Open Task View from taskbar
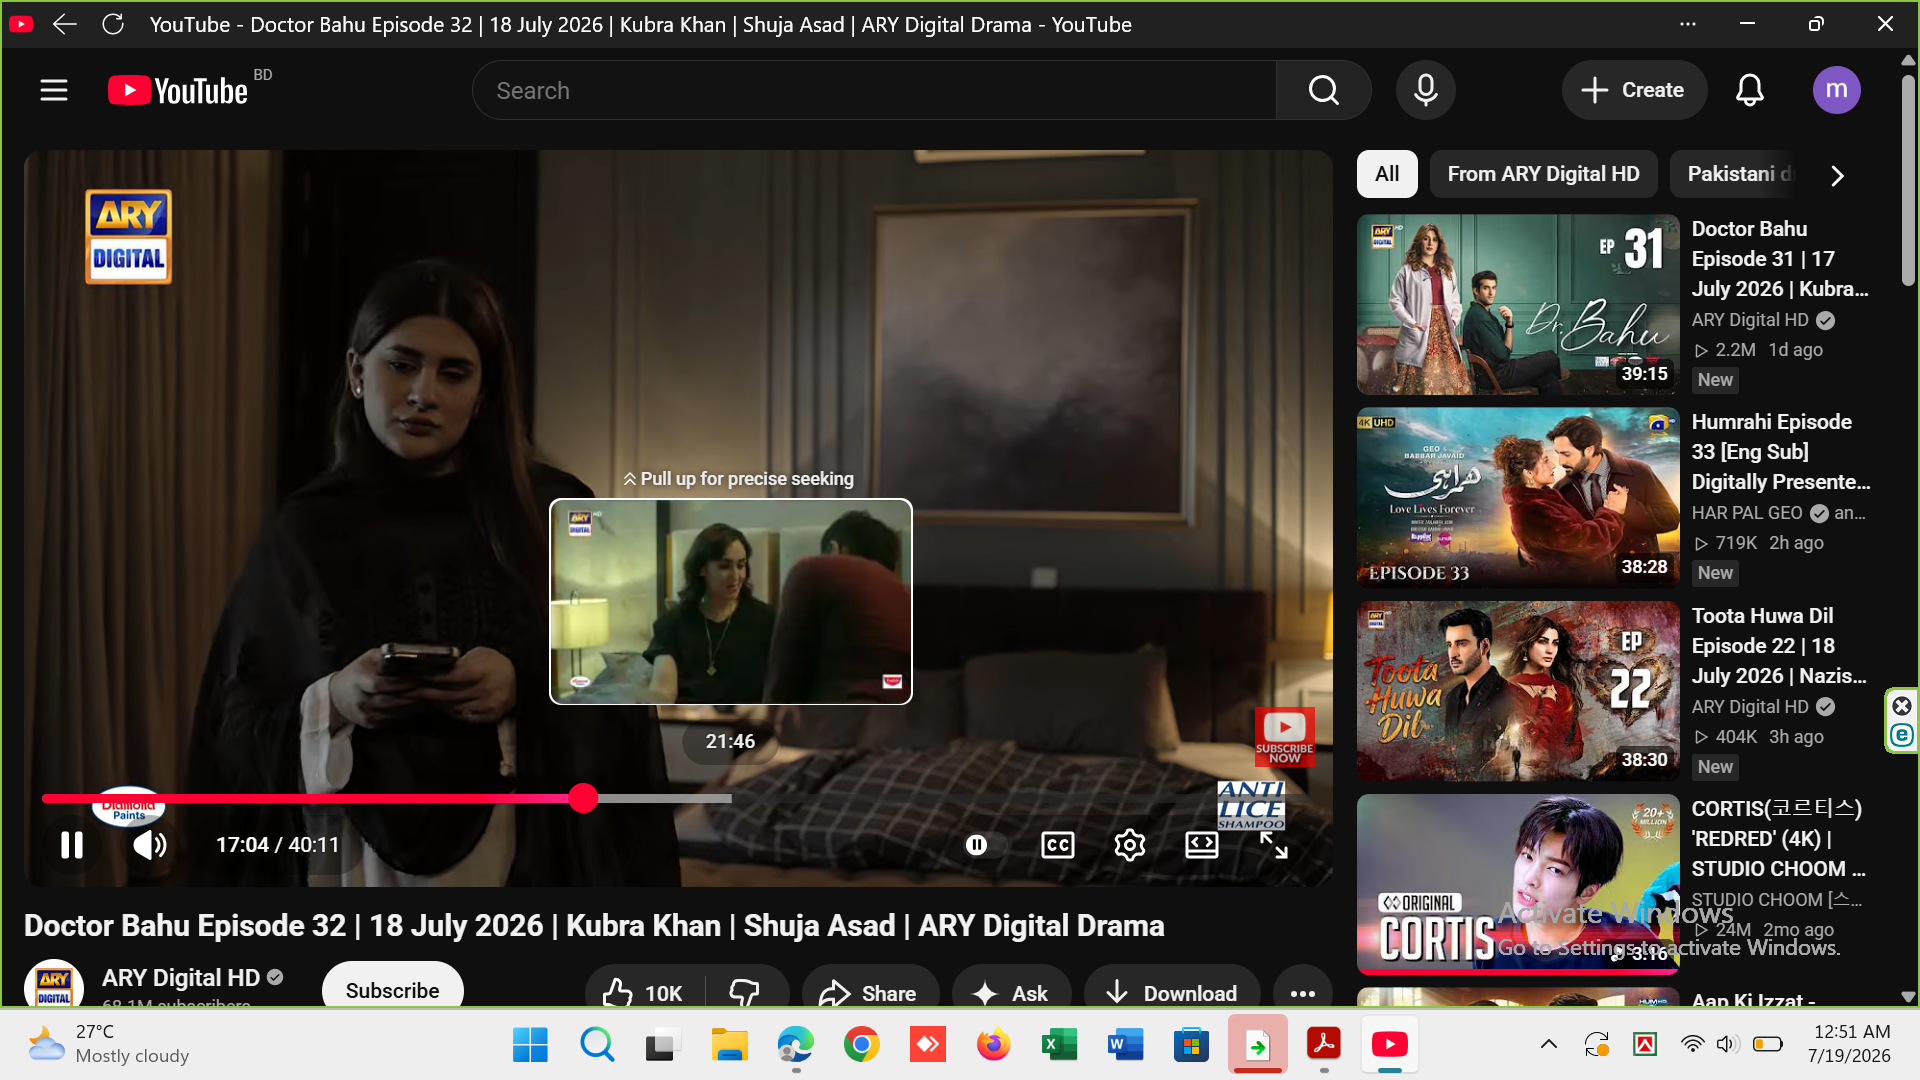Image resolution: width=1920 pixels, height=1080 pixels. coord(663,1045)
